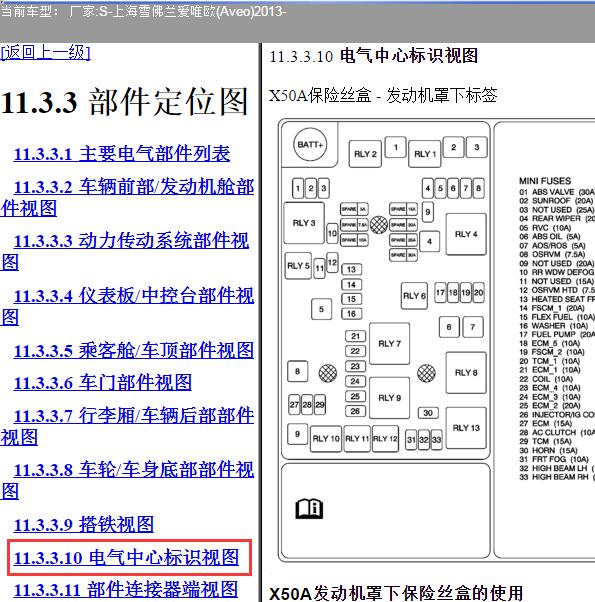Select relay RLY 4 in the fuse diagram
Image resolution: width=595 pixels, height=602 pixels.
[x=466, y=234]
